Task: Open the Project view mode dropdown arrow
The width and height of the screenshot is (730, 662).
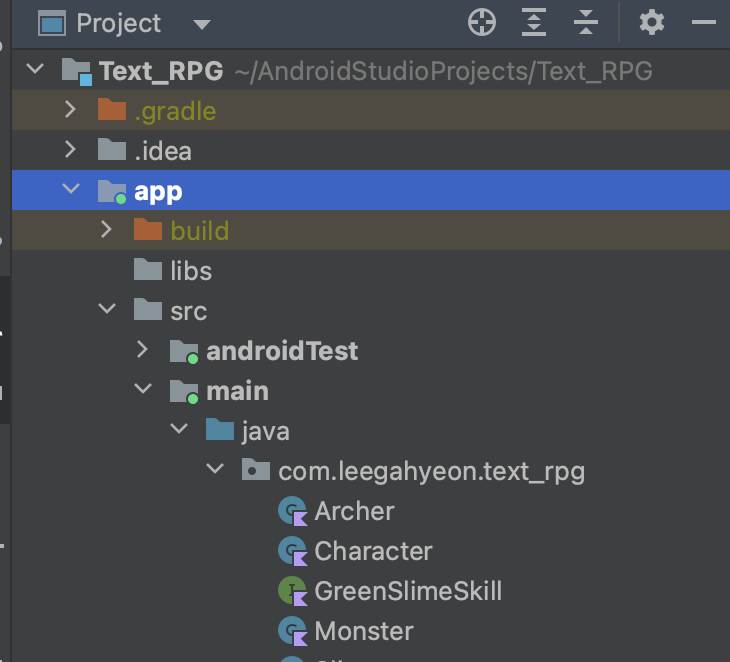Action: [202, 24]
